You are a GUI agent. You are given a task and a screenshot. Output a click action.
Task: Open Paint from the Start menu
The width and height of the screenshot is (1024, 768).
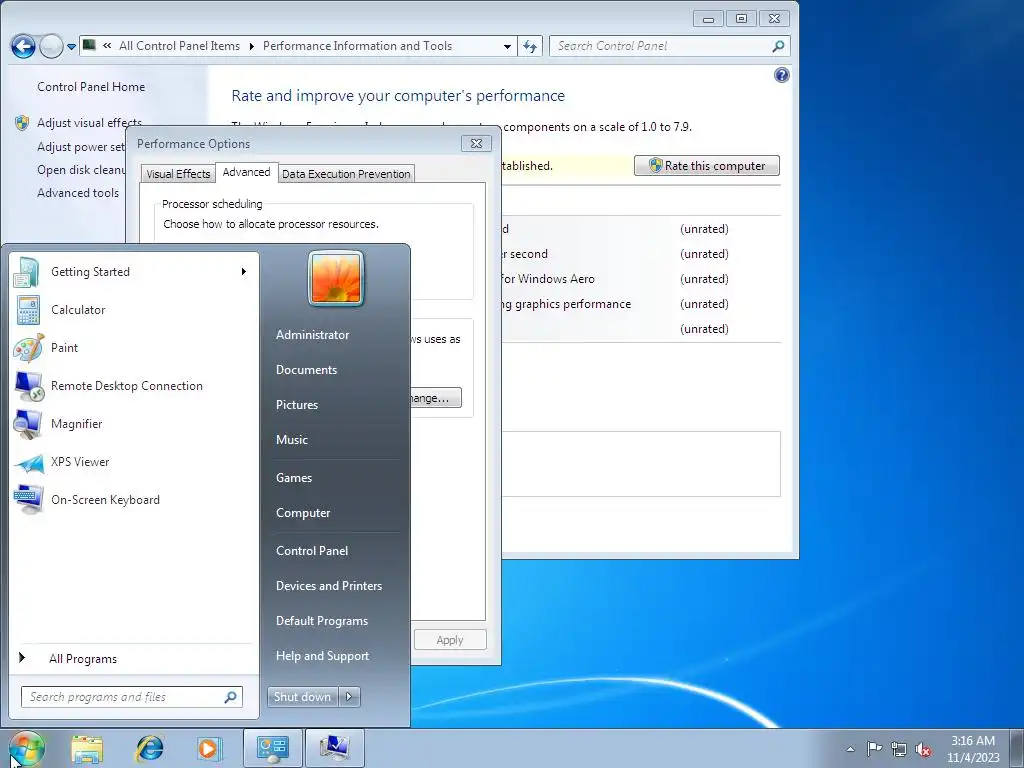(x=134, y=347)
